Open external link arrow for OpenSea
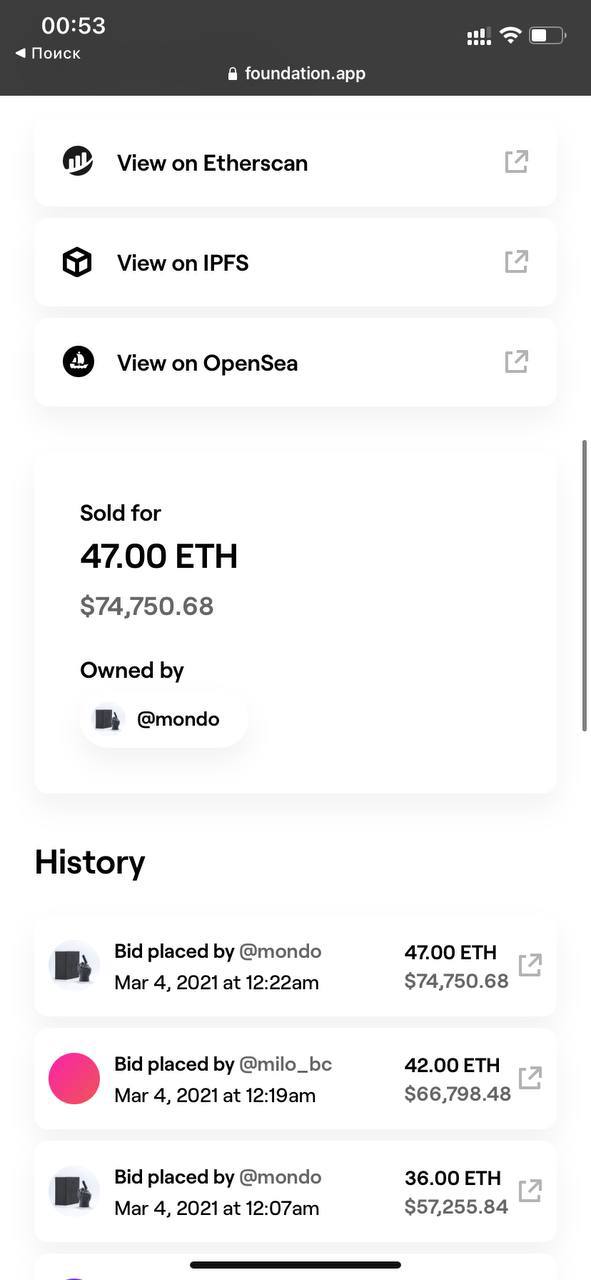This screenshot has height=1280, width=591. click(x=516, y=361)
